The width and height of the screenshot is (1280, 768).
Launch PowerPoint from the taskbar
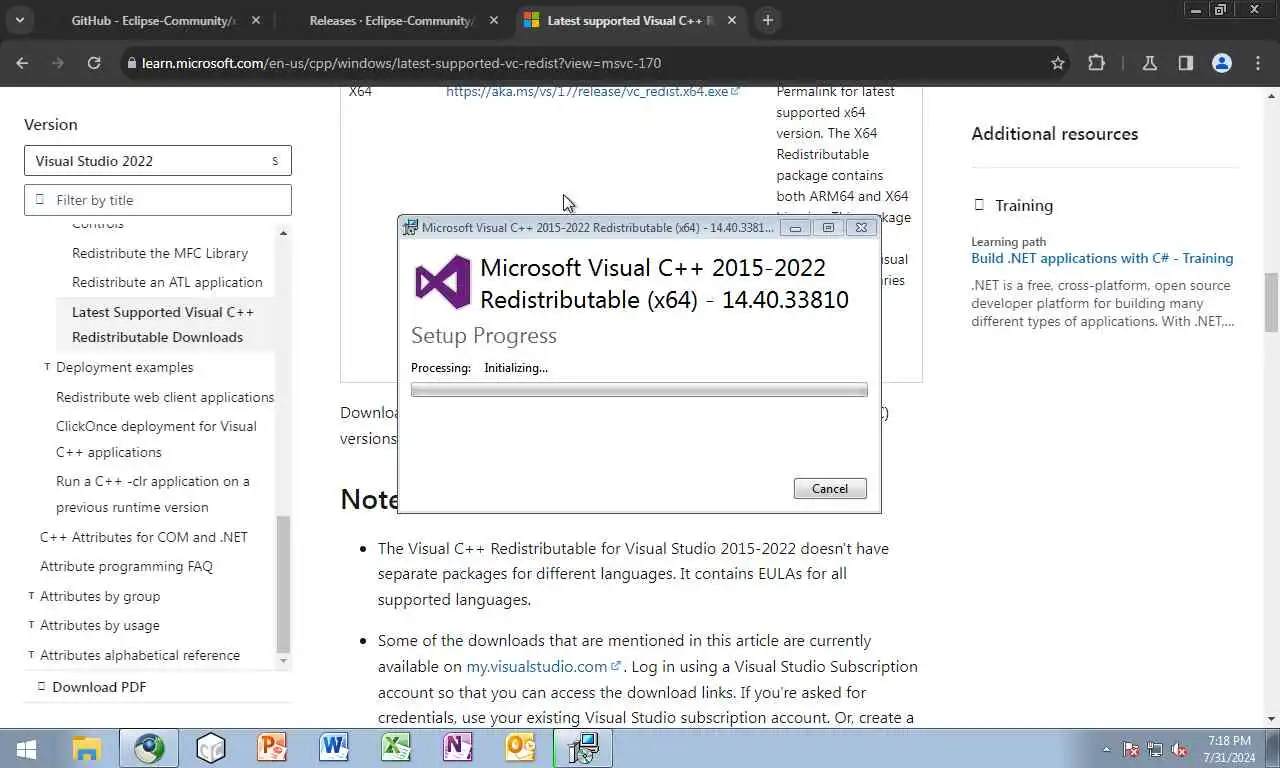(x=272, y=748)
